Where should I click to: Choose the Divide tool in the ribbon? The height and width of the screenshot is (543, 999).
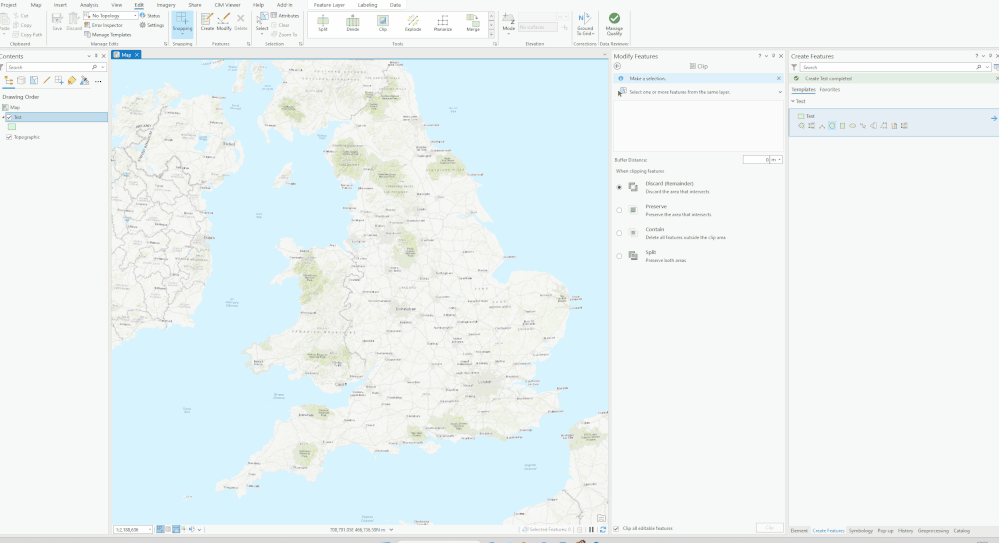pos(352,24)
